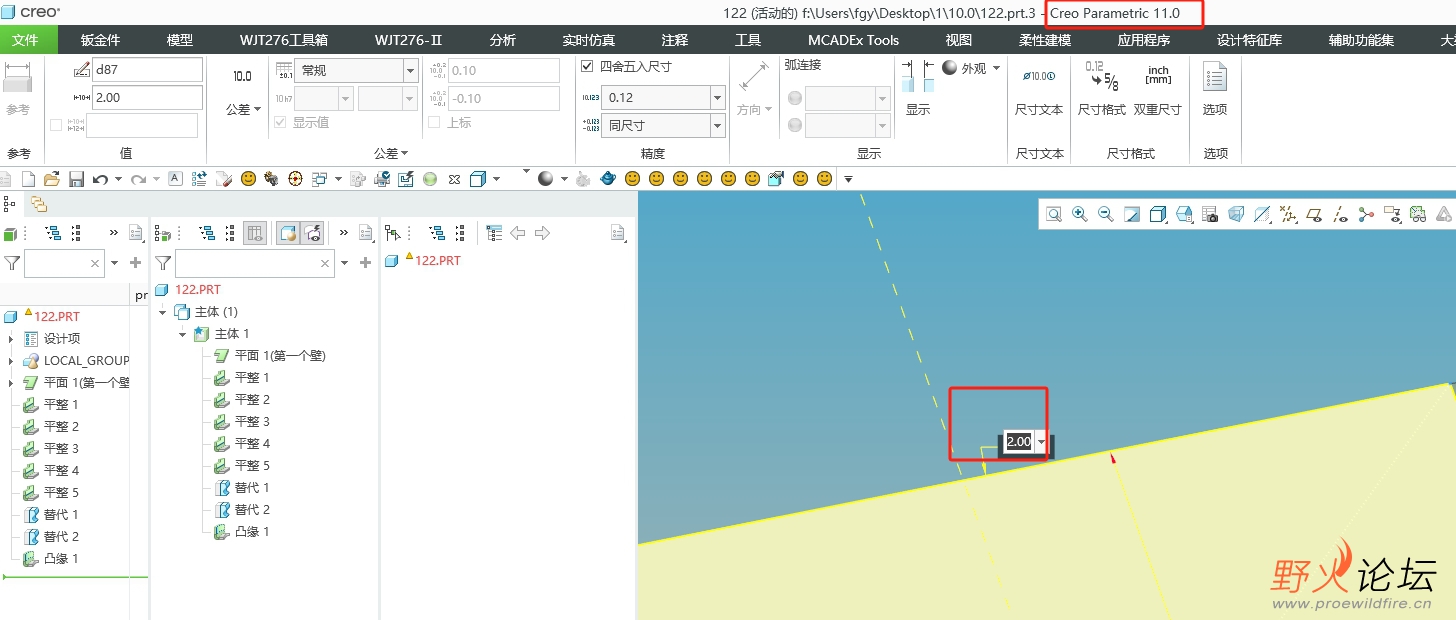
Task: Click the View Manager camera icon
Action: click(1210, 214)
